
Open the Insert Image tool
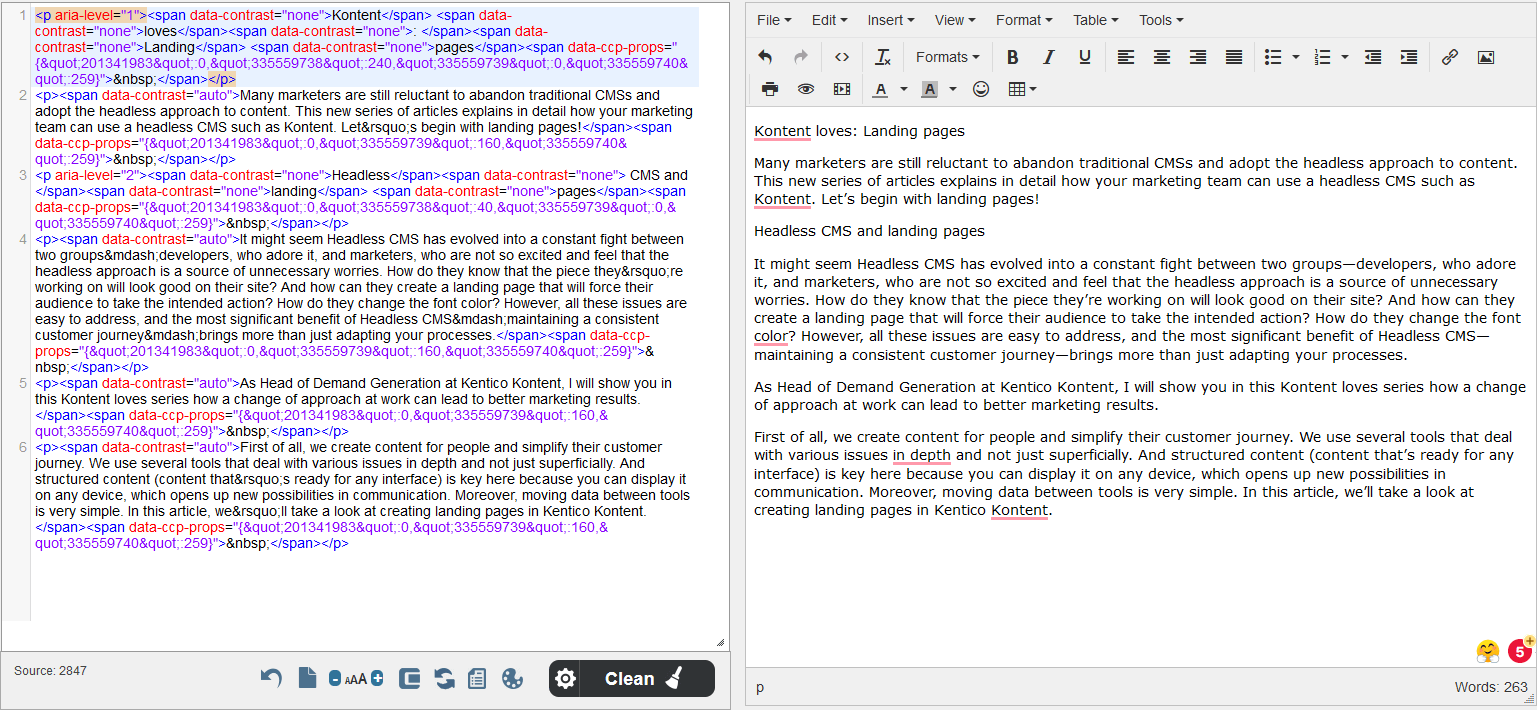pyautogui.click(x=1486, y=57)
